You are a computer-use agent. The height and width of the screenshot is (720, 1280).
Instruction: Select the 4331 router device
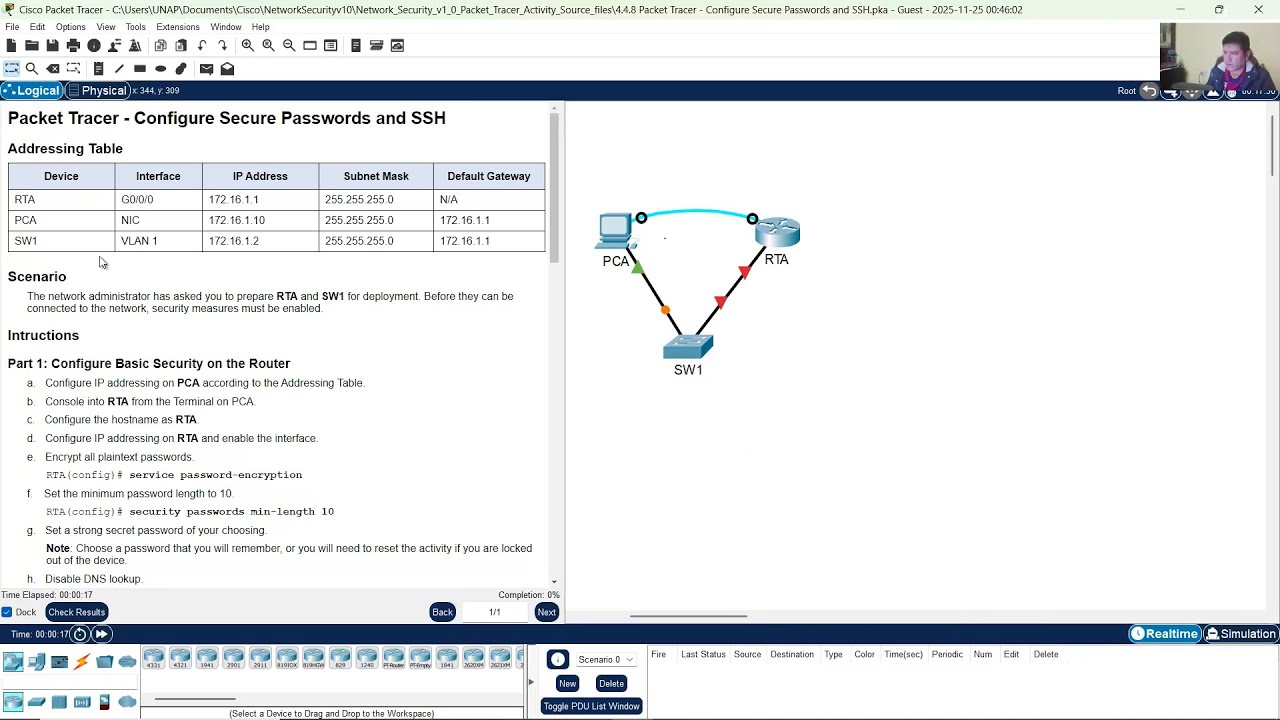point(153,658)
